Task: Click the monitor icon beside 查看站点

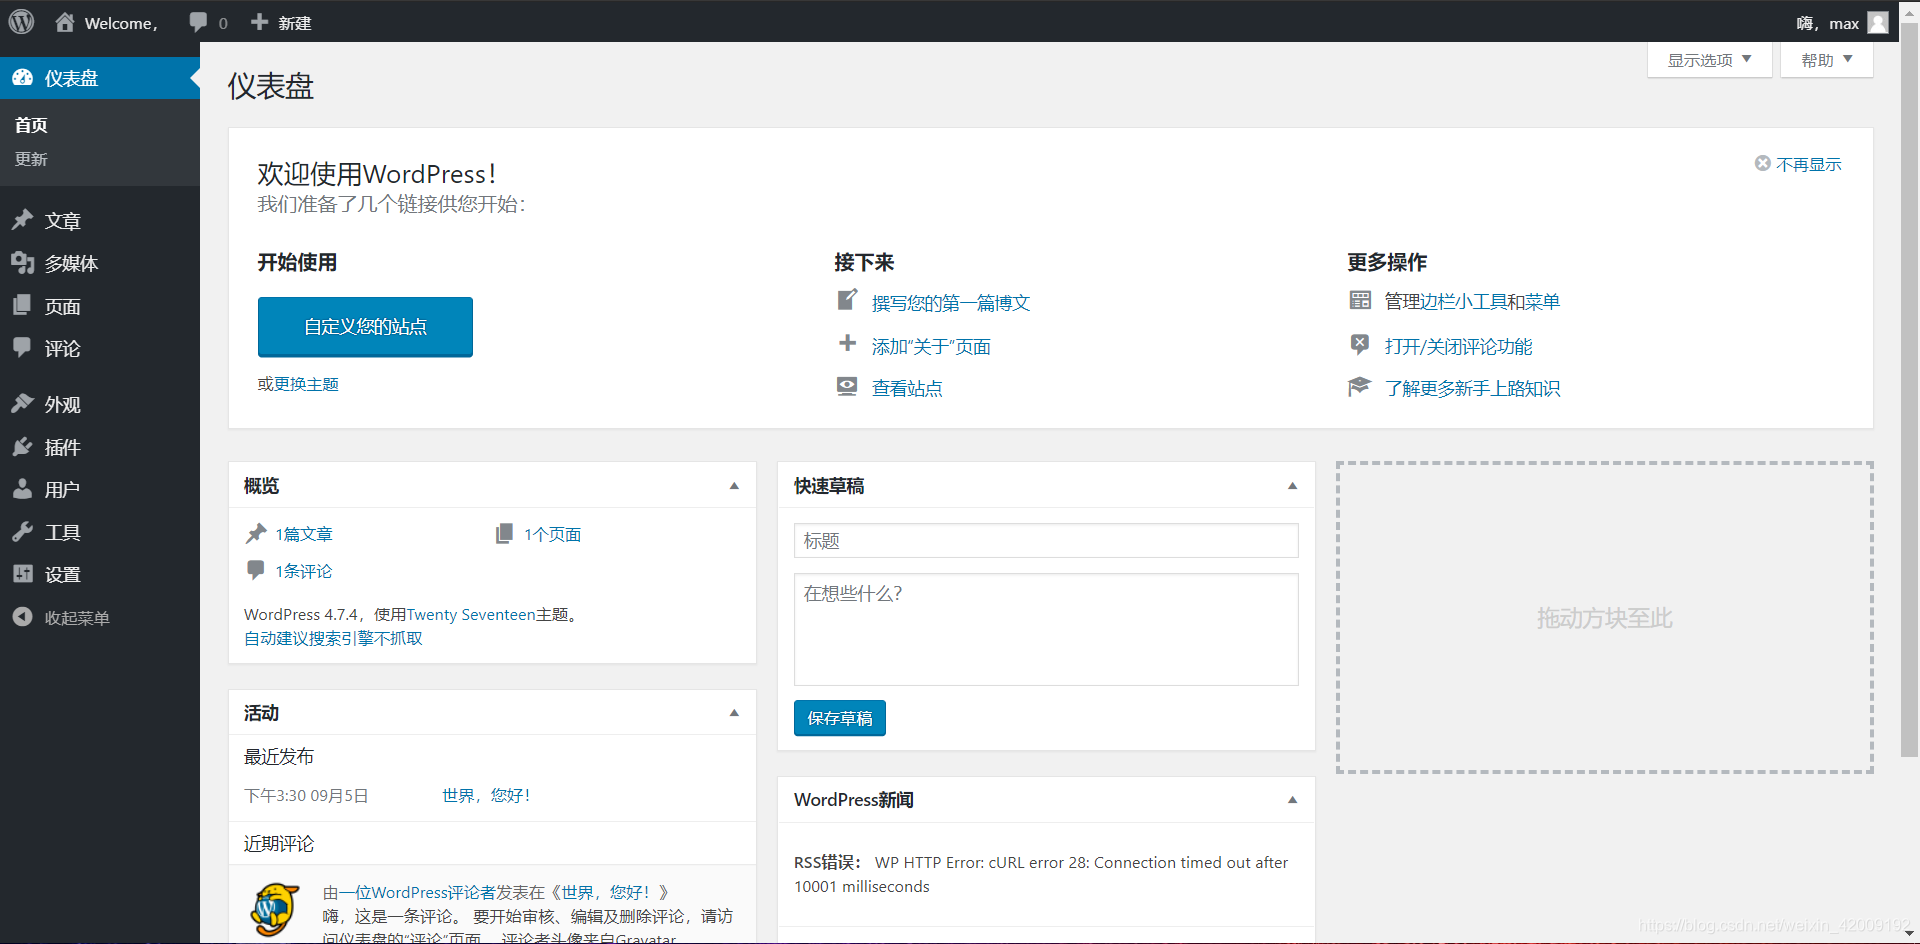Action: tap(847, 386)
